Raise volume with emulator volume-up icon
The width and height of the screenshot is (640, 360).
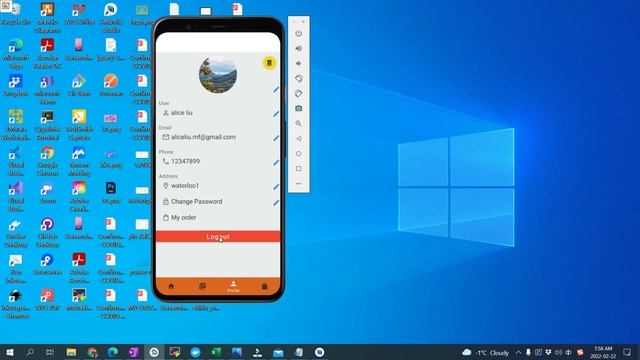(x=298, y=48)
